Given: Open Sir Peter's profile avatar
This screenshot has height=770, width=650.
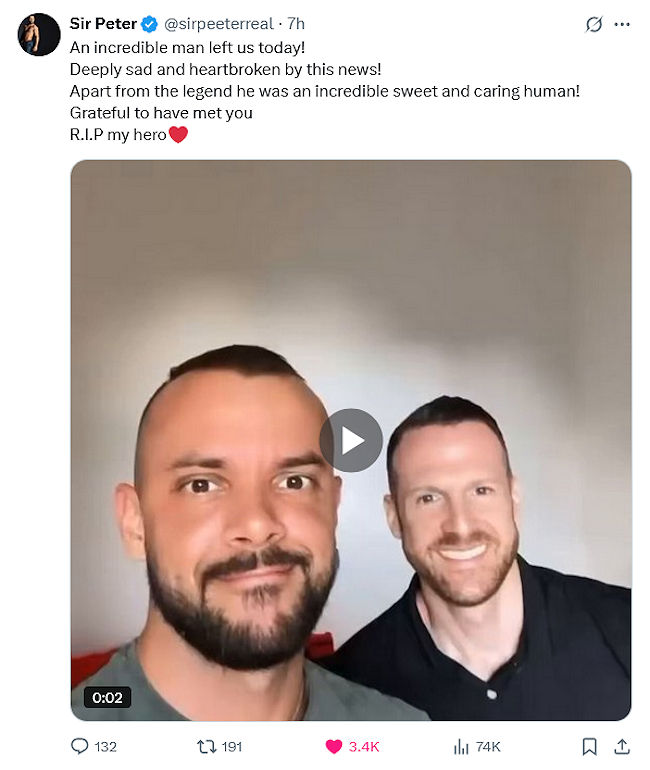Looking at the screenshot, I should (x=39, y=34).
